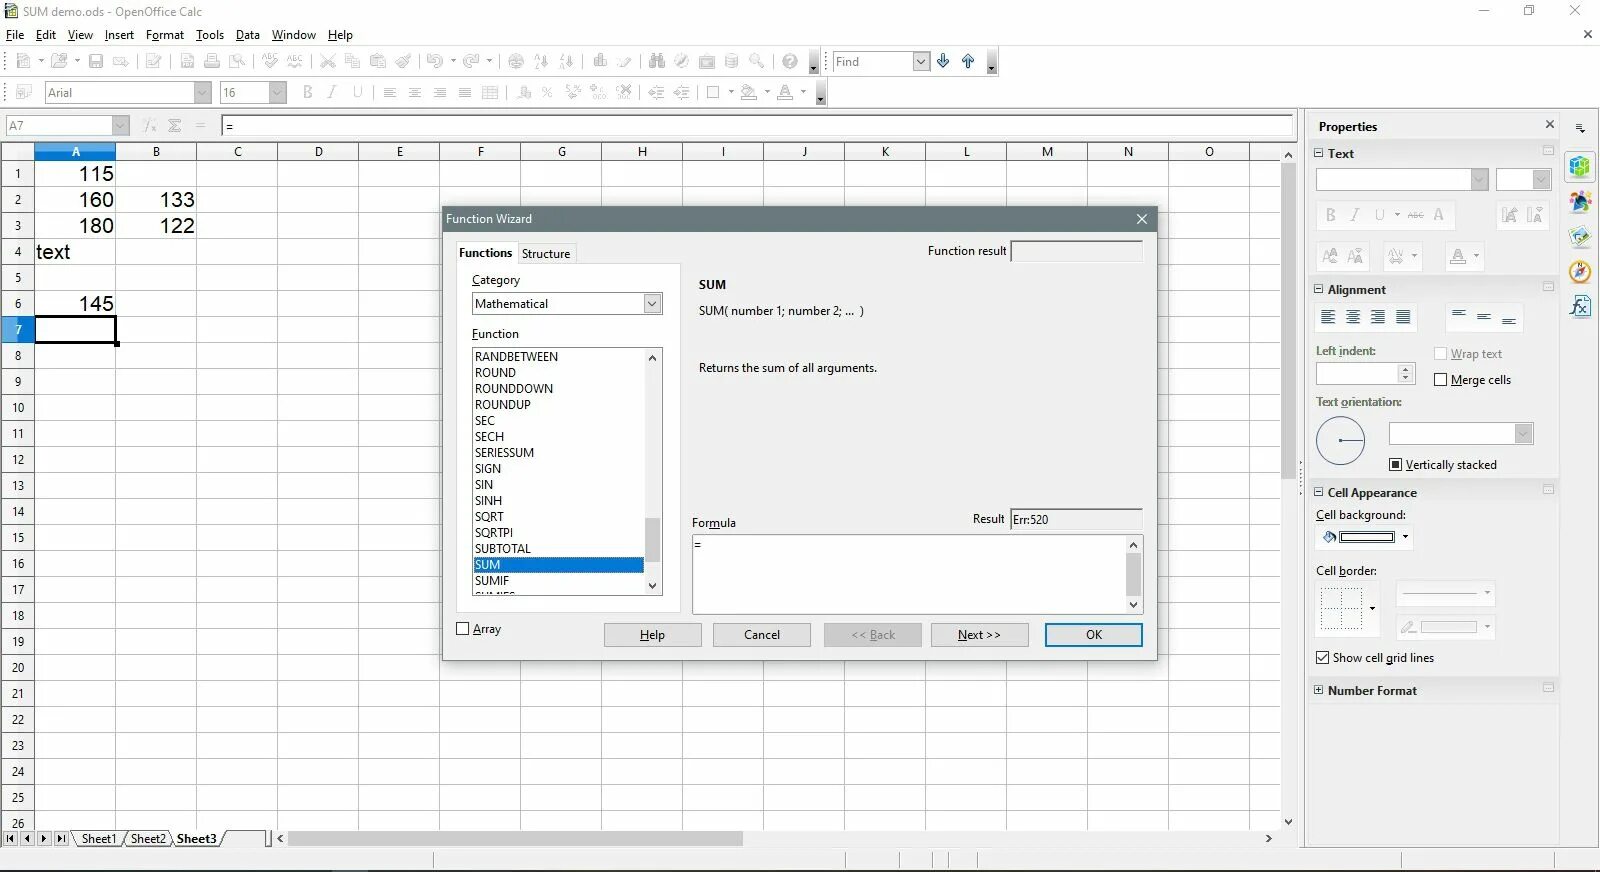1600x872 pixels.
Task: Open the sidebar Gallery icon
Action: [1579, 237]
